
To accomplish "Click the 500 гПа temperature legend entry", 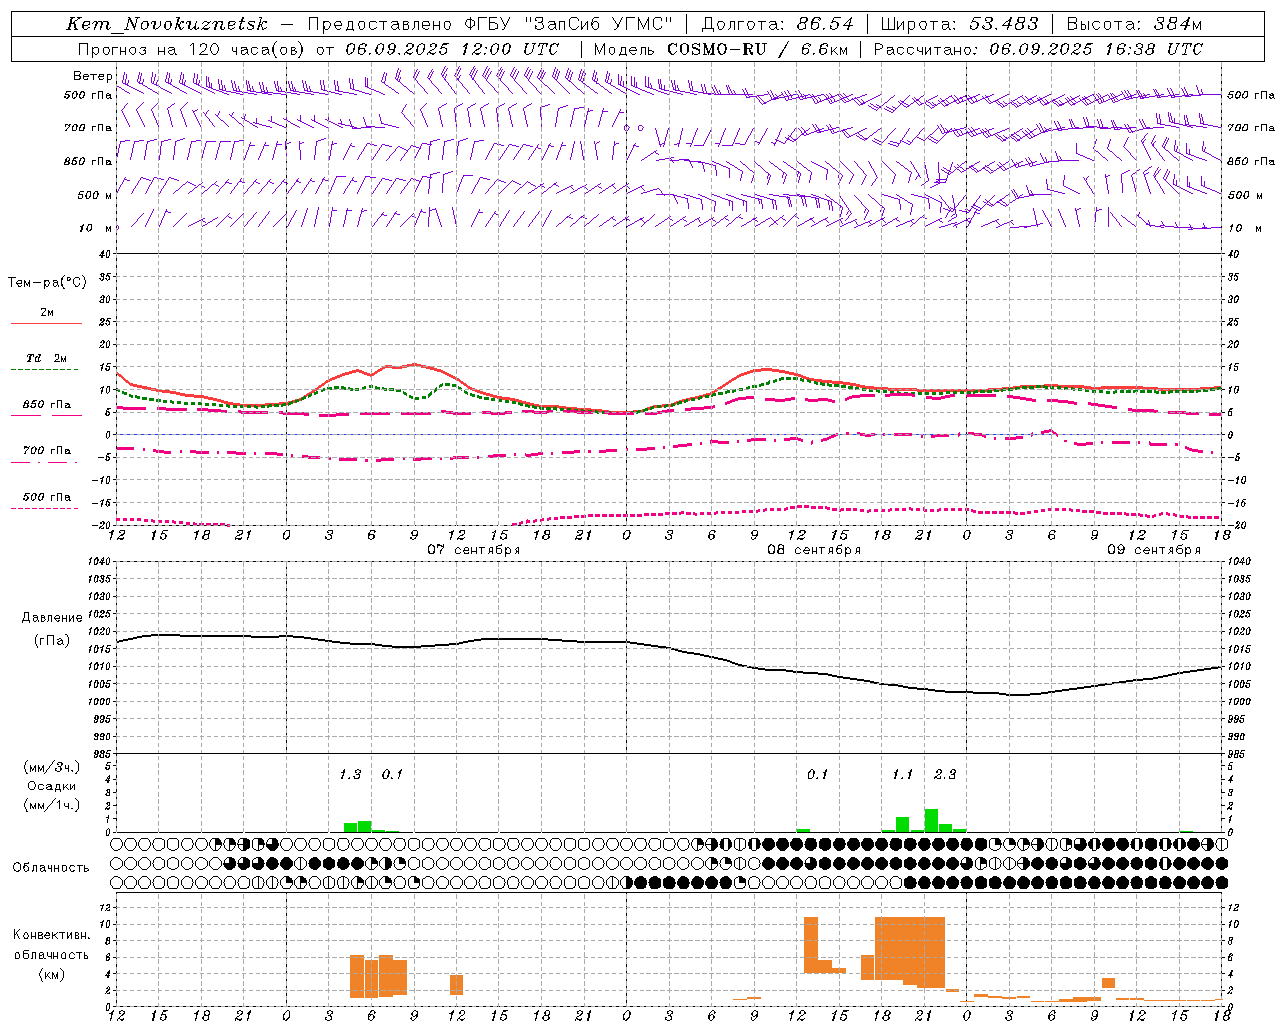I will (47, 497).
